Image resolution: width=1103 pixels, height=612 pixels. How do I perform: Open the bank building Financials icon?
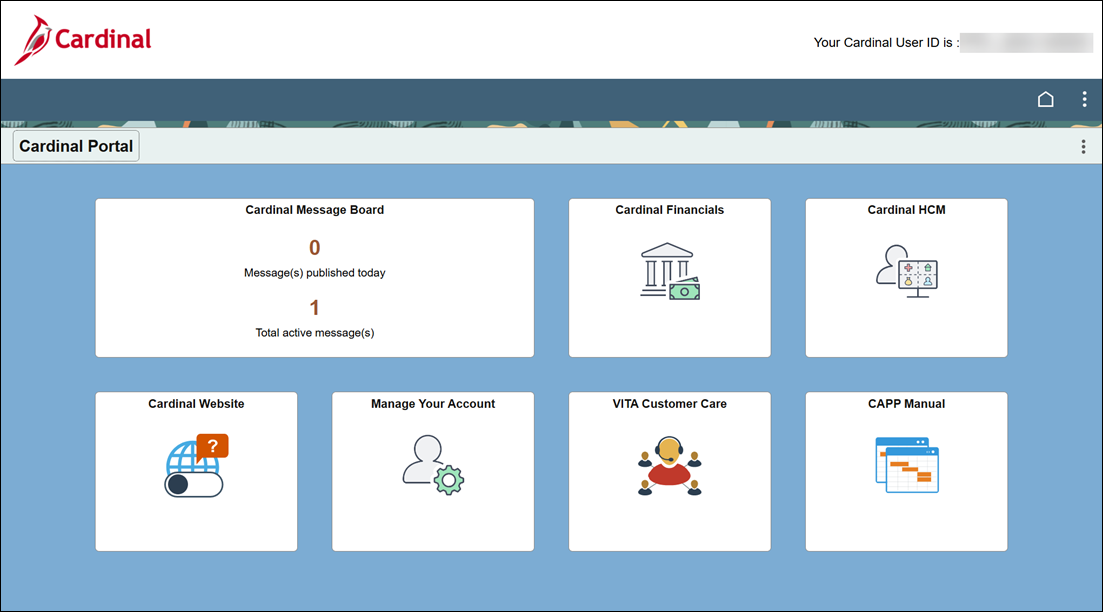670,272
